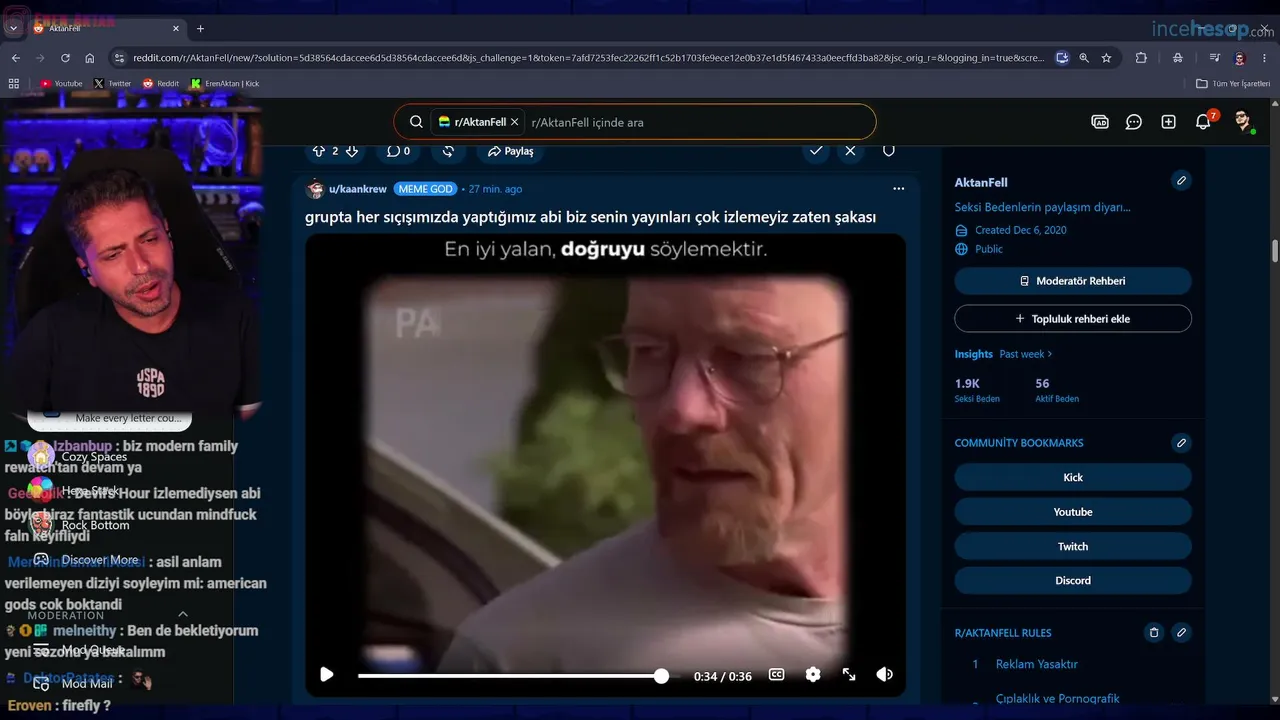Open the Reddit ads icon
The image size is (1280, 720).
1100,122
